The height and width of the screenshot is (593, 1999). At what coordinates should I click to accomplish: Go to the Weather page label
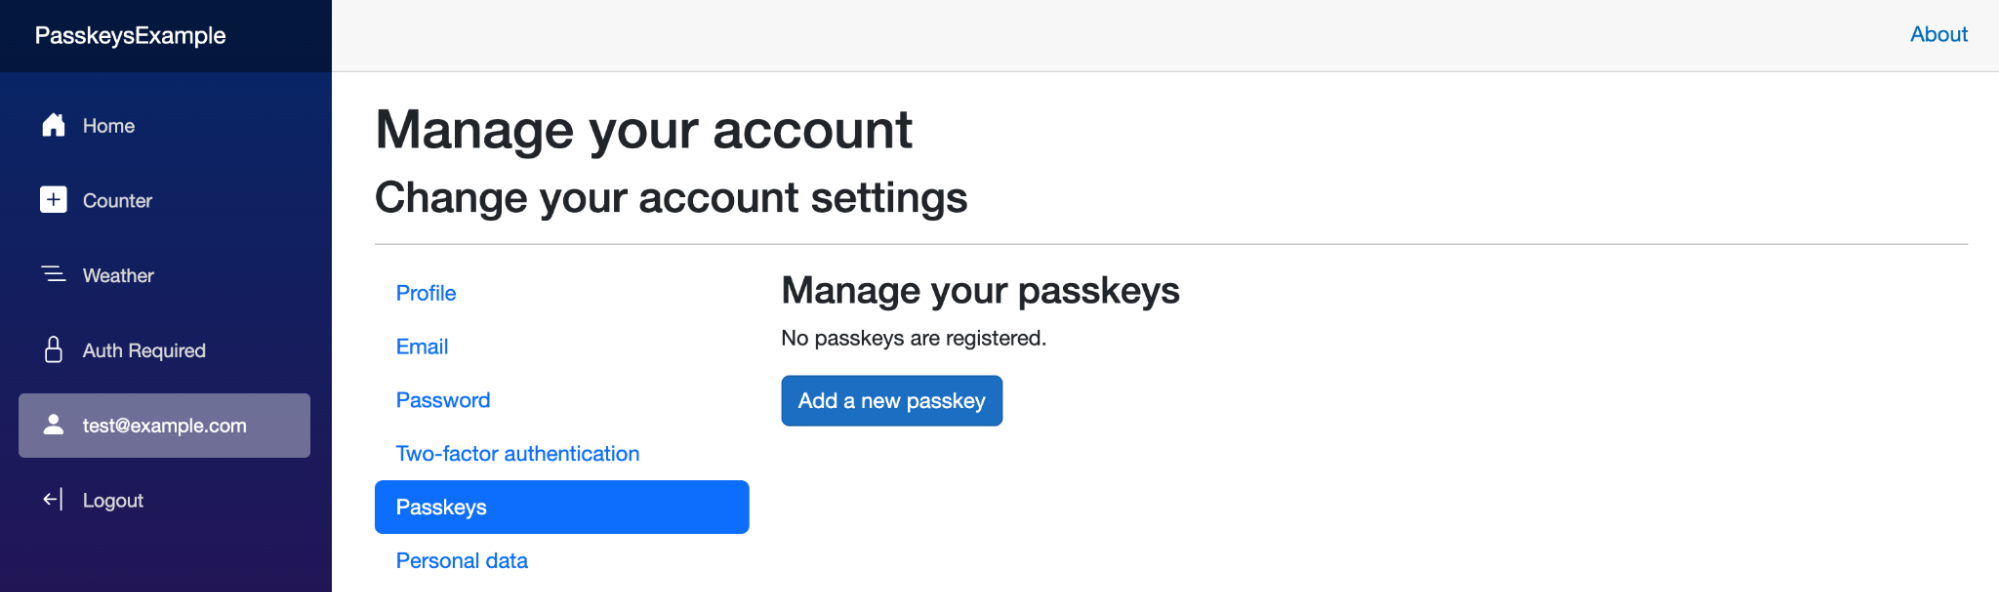coord(118,276)
